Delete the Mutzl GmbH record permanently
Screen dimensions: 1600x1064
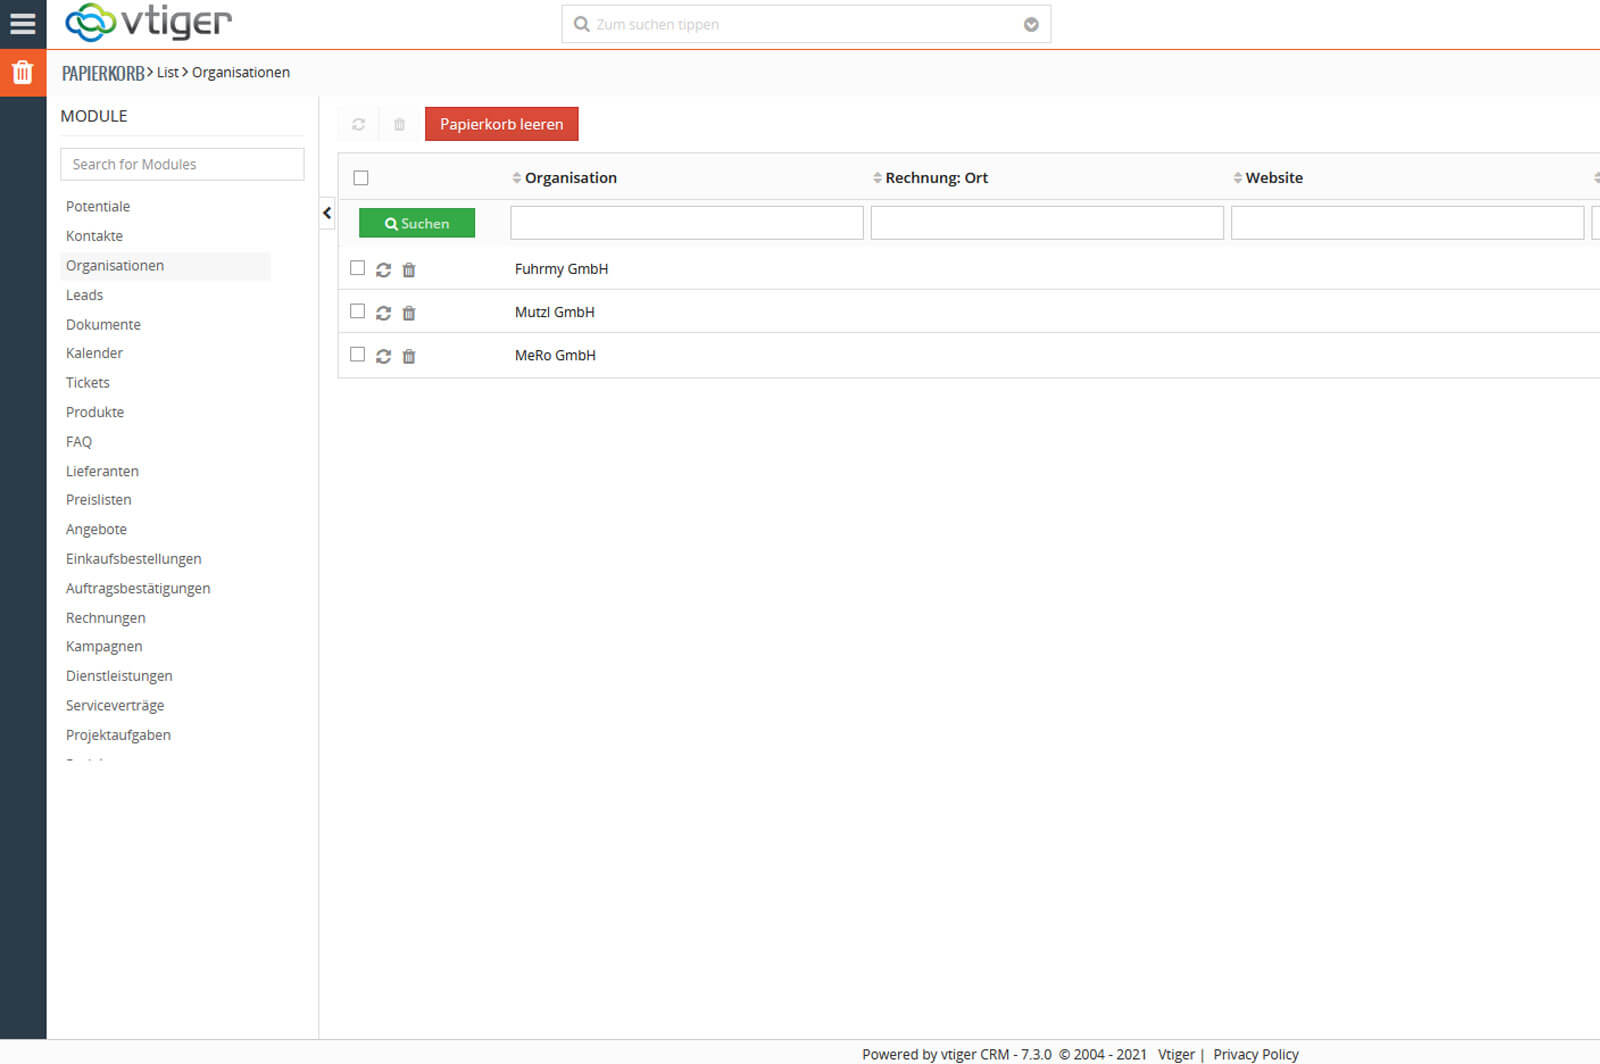[x=409, y=313]
